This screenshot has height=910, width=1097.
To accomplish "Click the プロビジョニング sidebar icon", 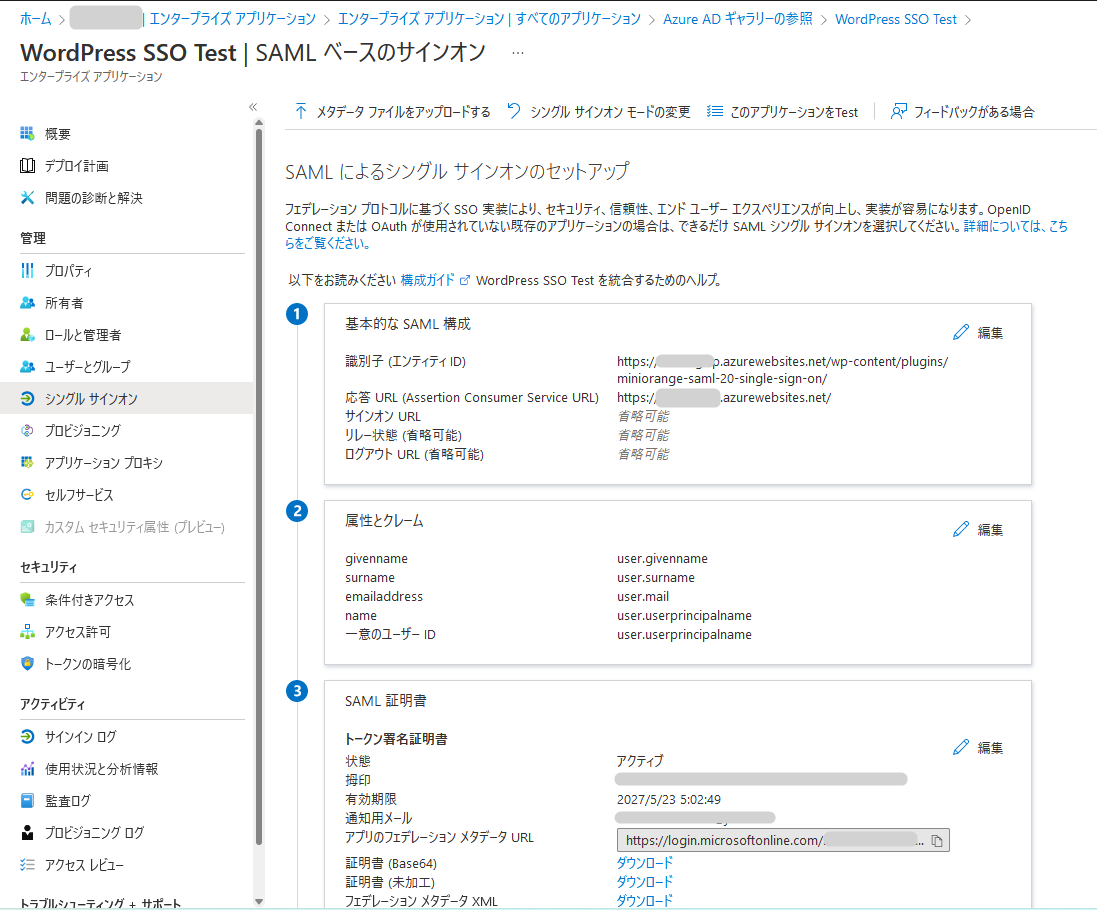I will click(x=27, y=431).
